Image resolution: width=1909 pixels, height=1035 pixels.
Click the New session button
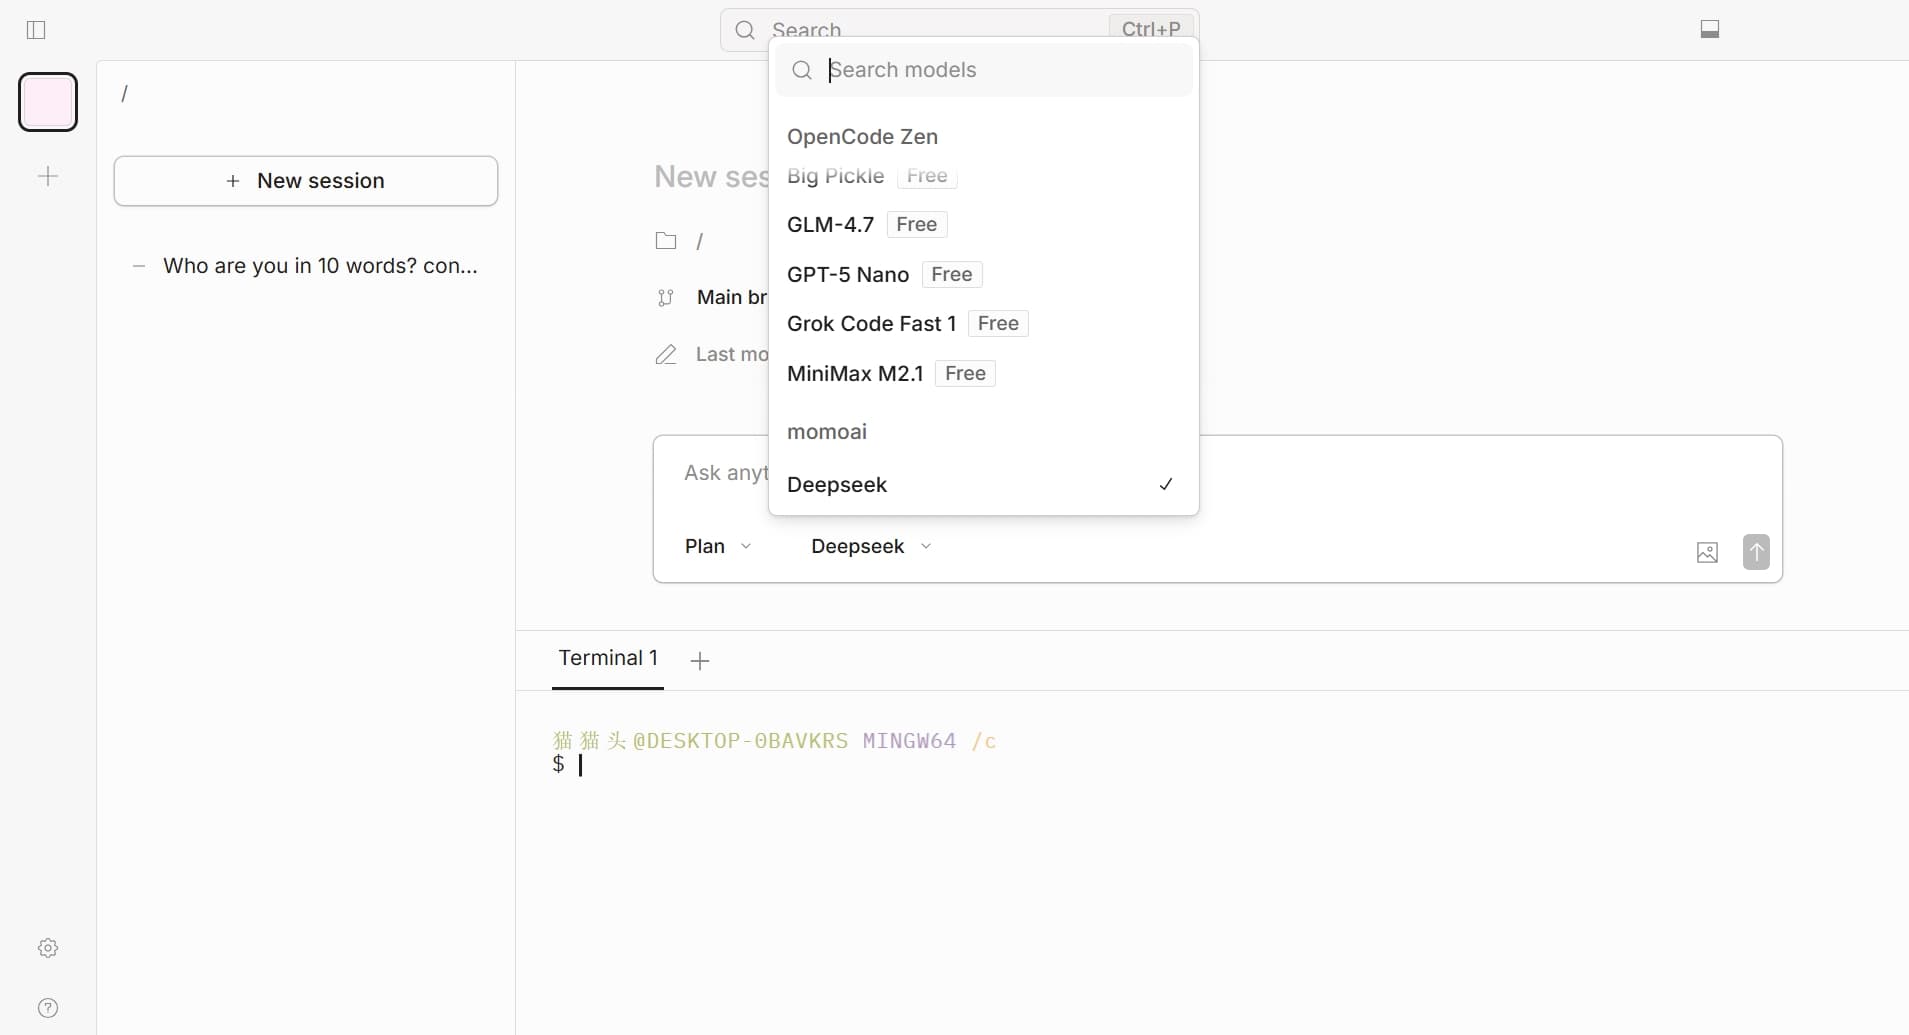(x=306, y=181)
